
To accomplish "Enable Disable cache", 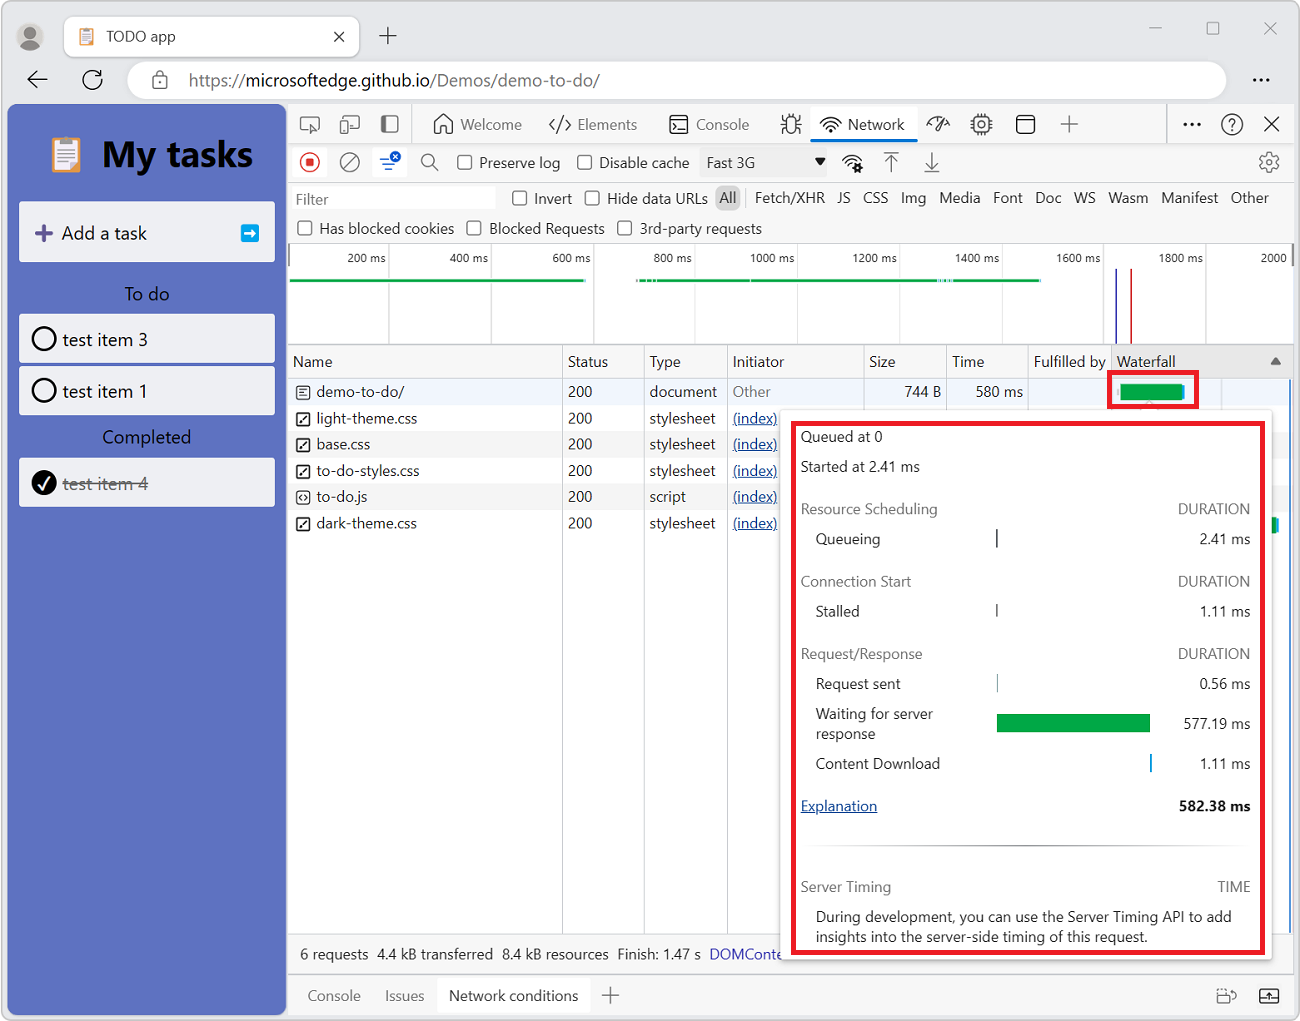I will [584, 162].
